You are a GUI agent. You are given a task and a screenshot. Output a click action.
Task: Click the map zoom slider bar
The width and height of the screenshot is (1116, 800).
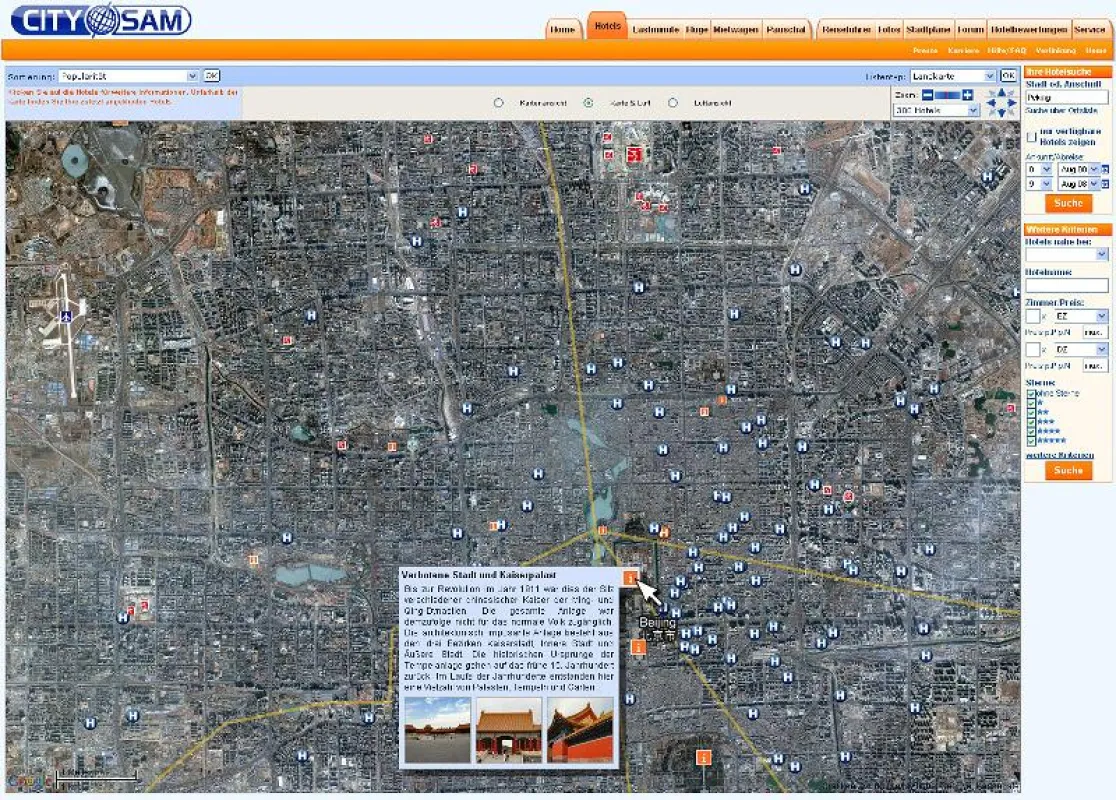coord(947,95)
